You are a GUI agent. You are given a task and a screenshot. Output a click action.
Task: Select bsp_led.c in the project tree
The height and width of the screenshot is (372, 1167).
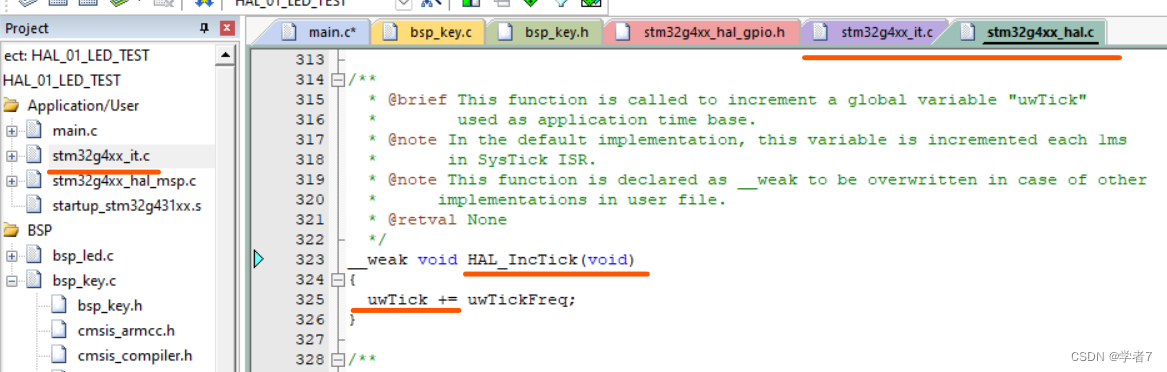pyautogui.click(x=83, y=256)
